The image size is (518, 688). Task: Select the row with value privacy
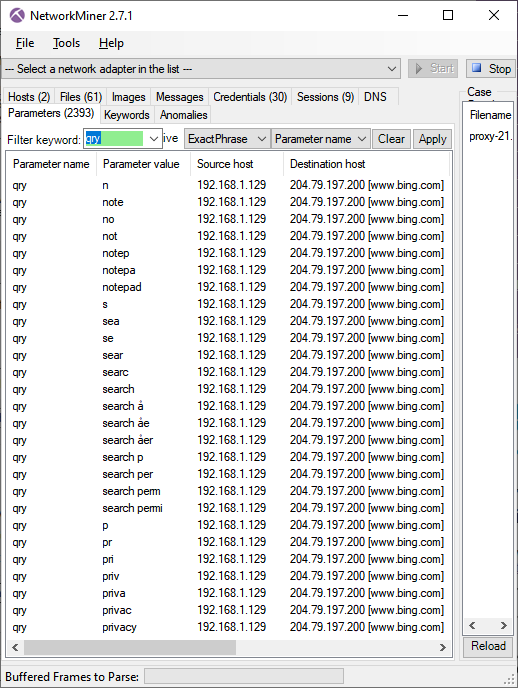(229, 627)
